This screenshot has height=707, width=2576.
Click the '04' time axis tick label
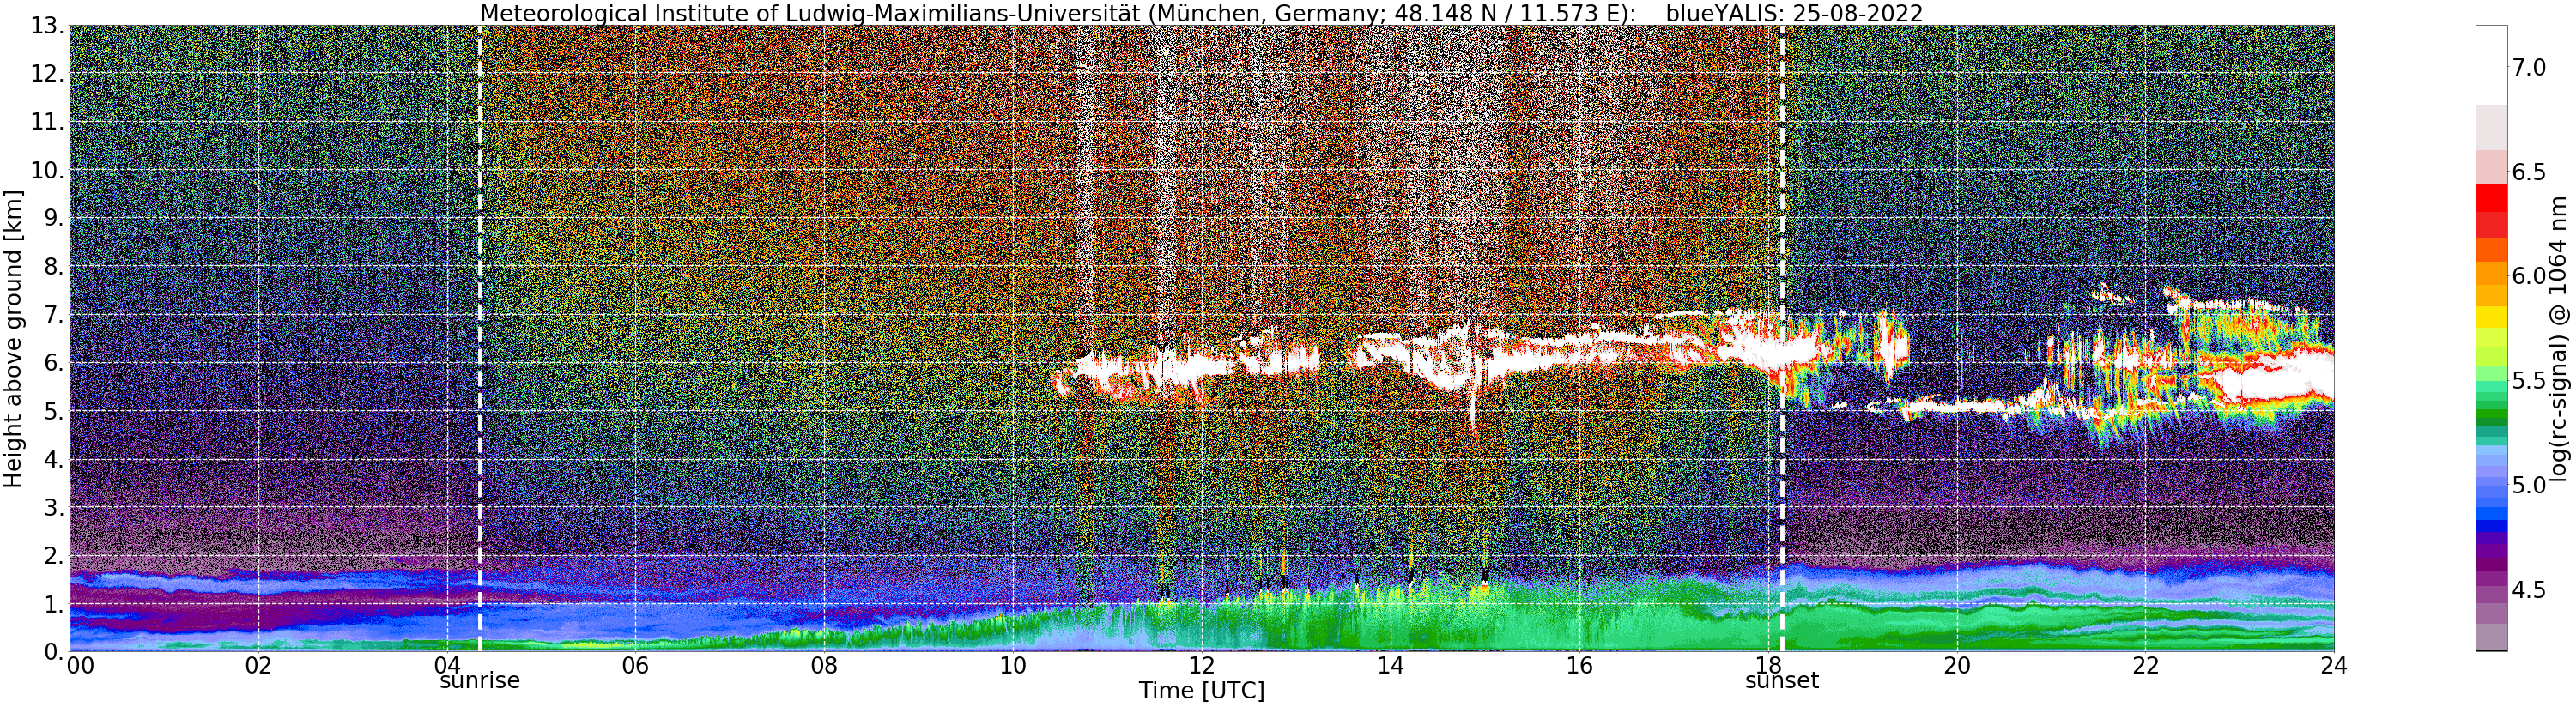pos(447,666)
